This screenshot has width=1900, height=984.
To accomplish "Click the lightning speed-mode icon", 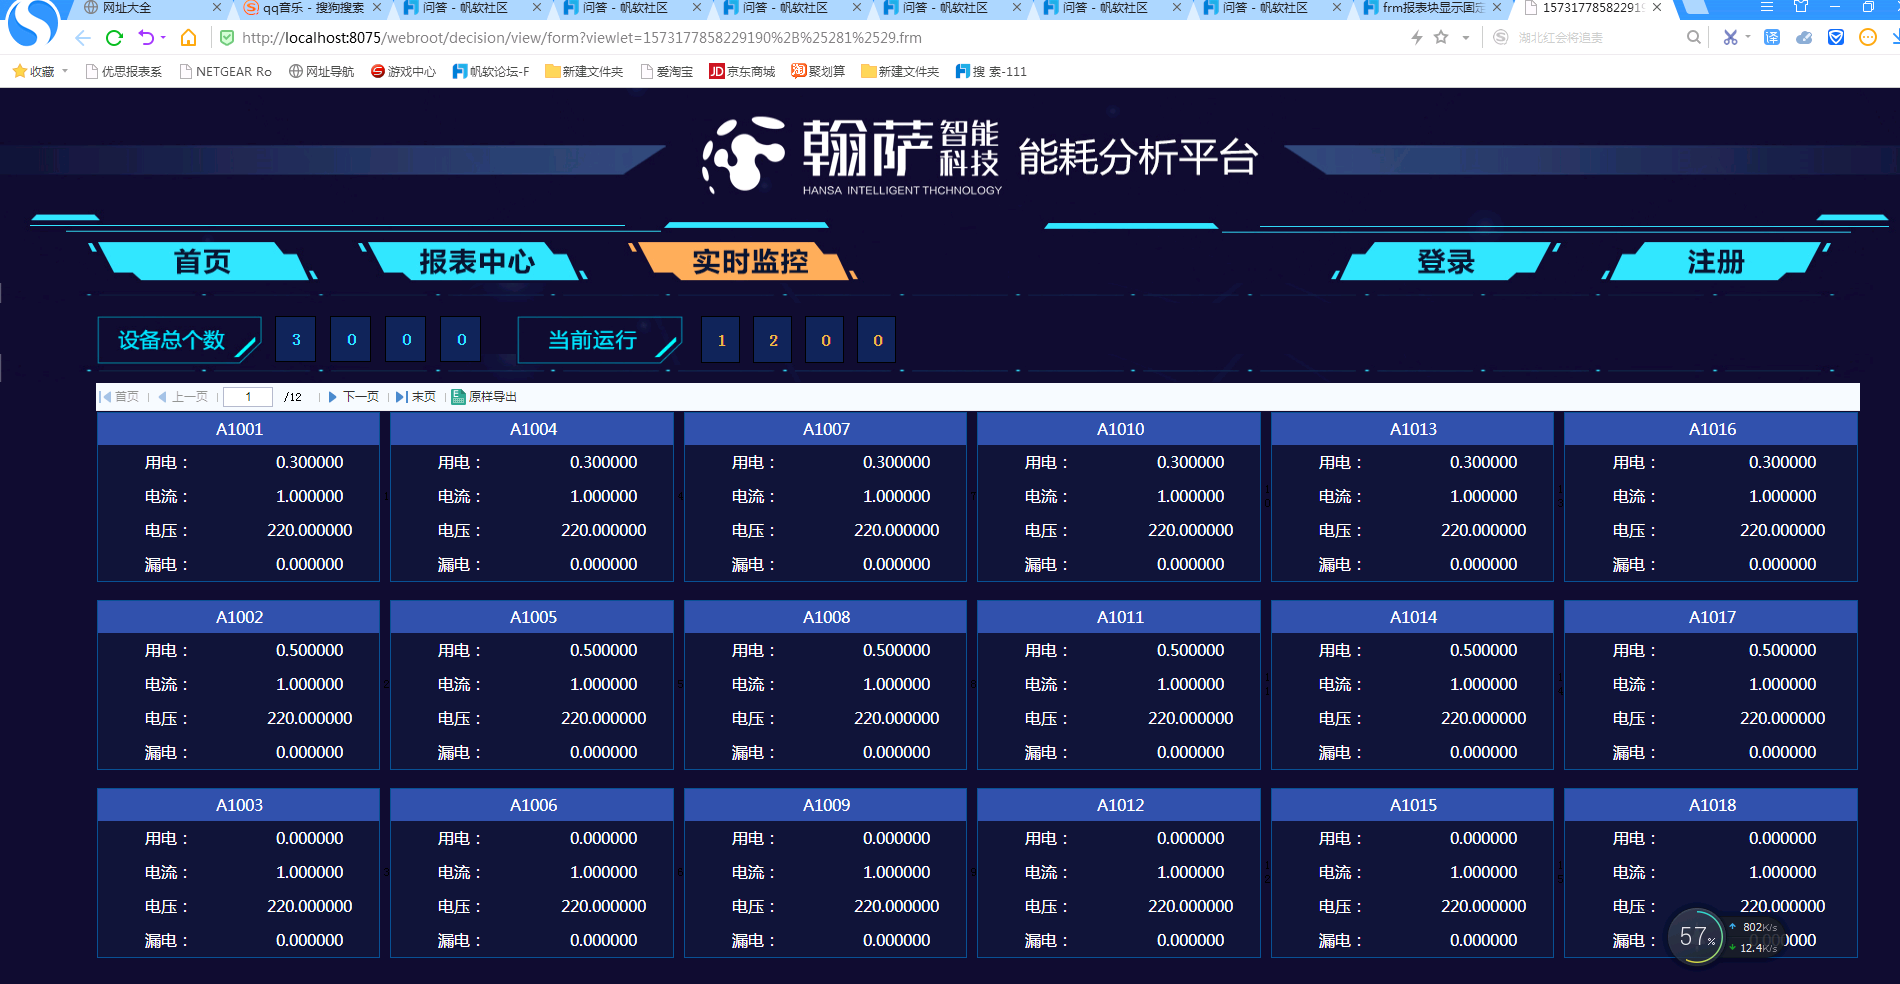I will pos(1417,38).
